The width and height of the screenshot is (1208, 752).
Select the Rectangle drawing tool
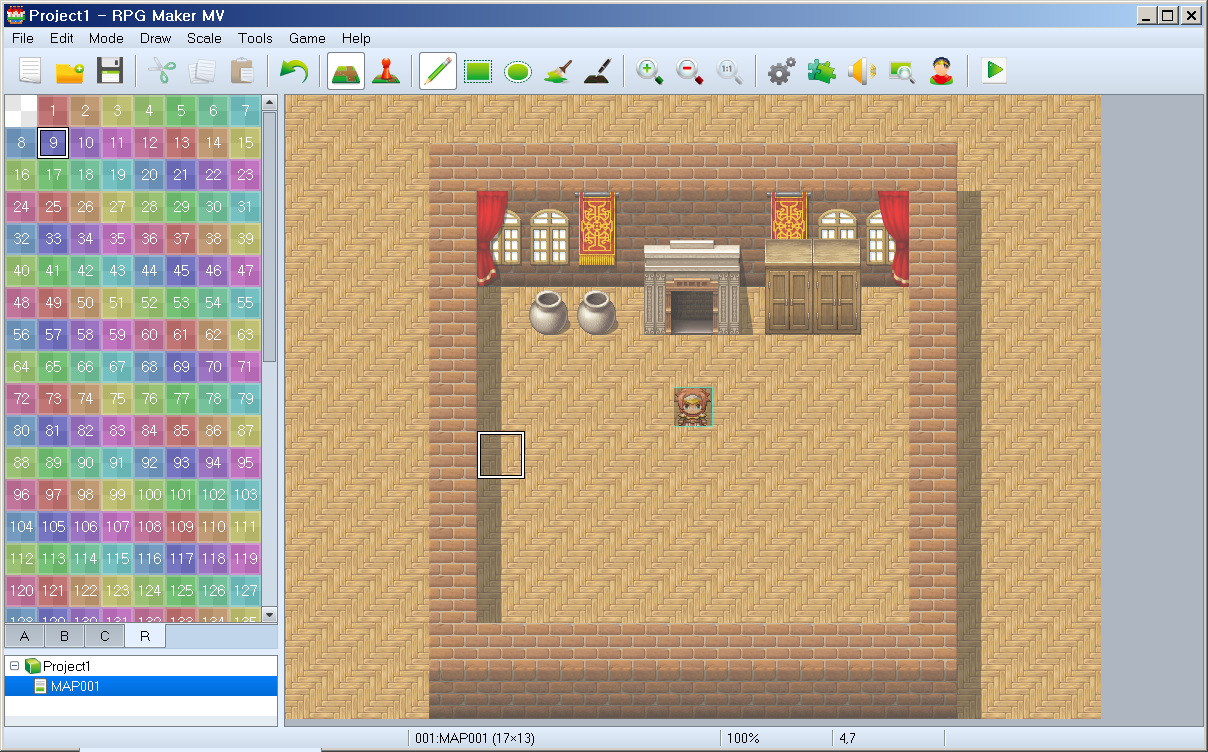[x=478, y=71]
